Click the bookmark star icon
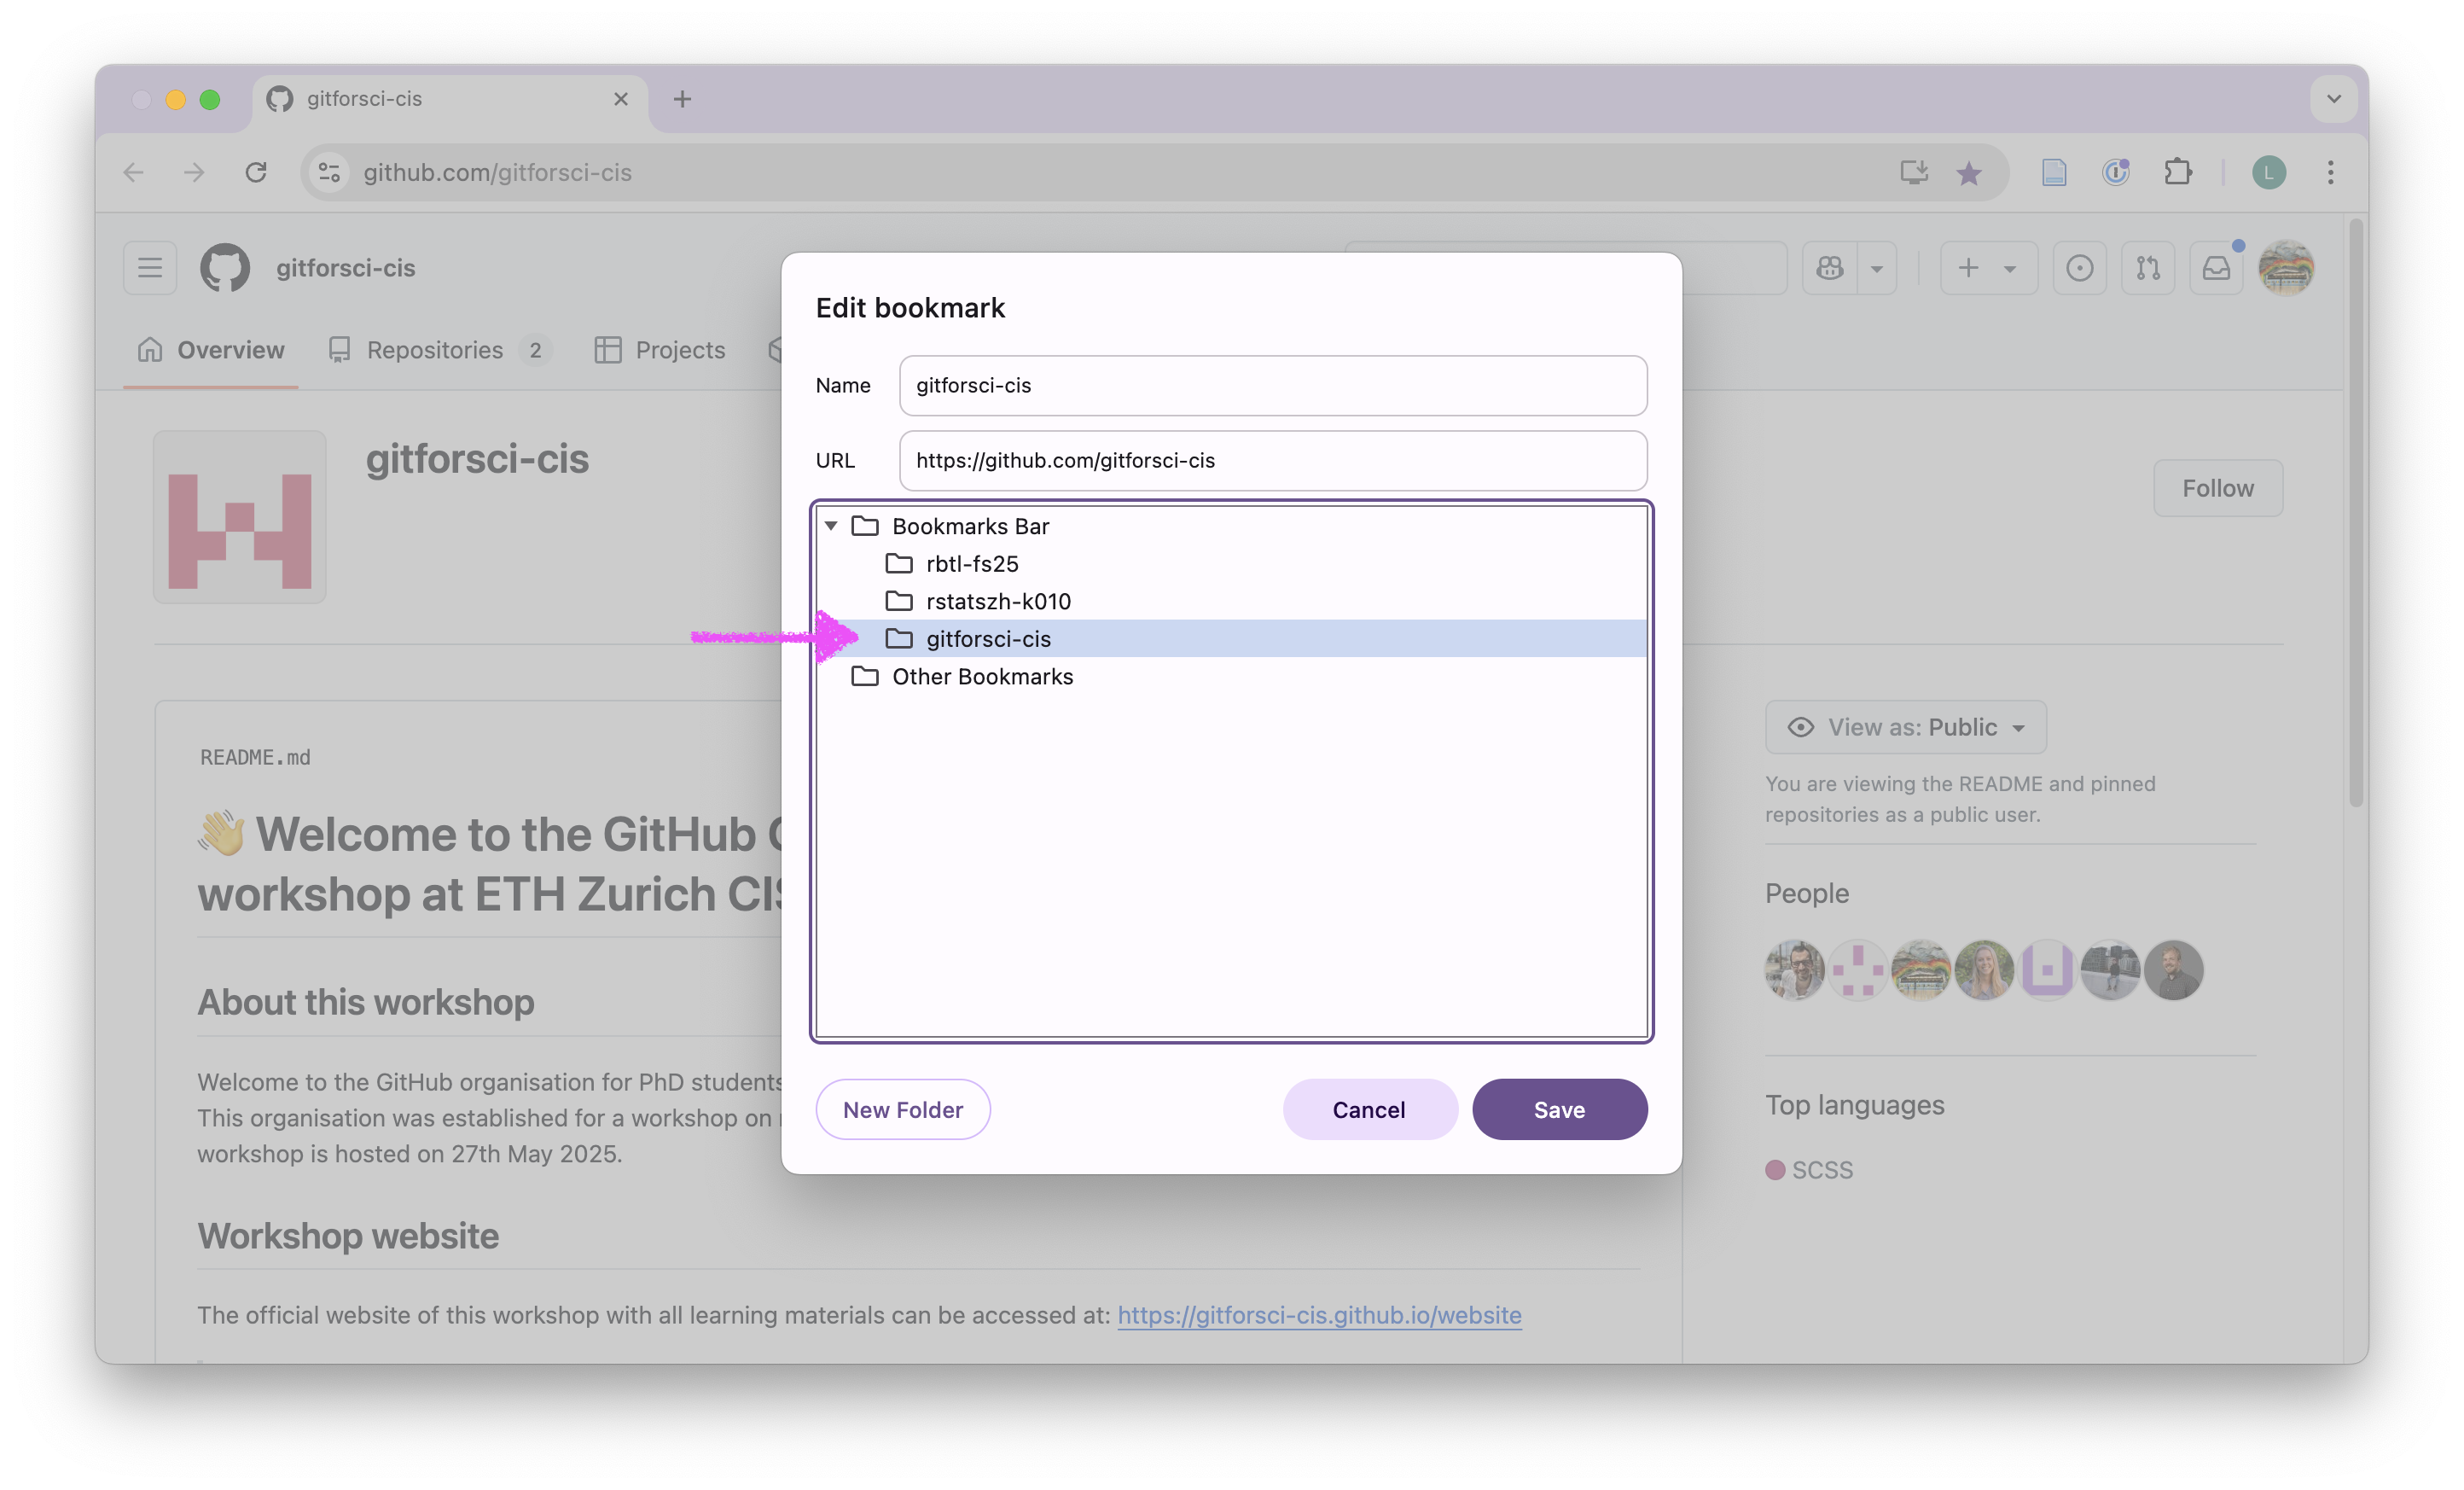 pos(1969,172)
